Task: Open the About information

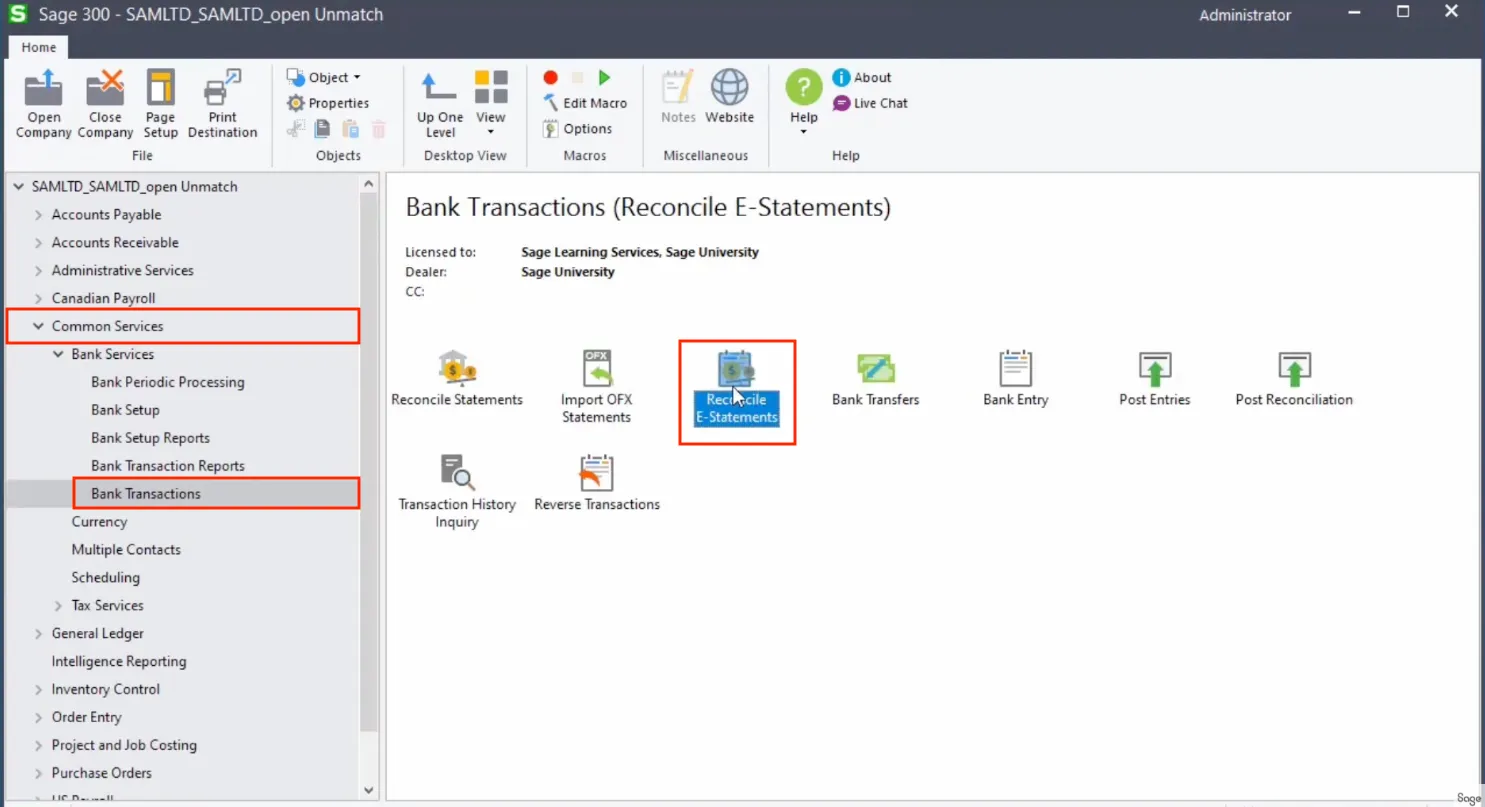Action: 862,77
